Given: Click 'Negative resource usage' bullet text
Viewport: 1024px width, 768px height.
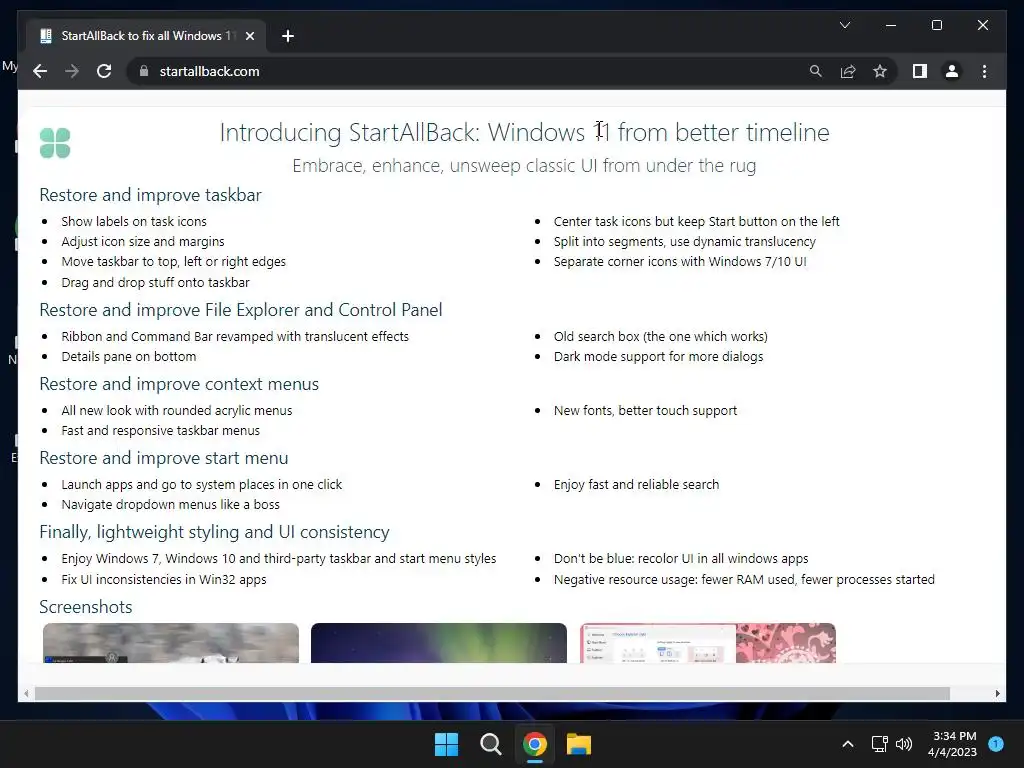Looking at the screenshot, I should coord(744,579).
